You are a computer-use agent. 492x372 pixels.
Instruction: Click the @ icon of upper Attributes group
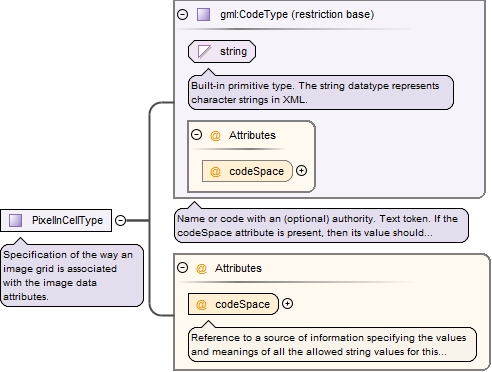(x=215, y=135)
